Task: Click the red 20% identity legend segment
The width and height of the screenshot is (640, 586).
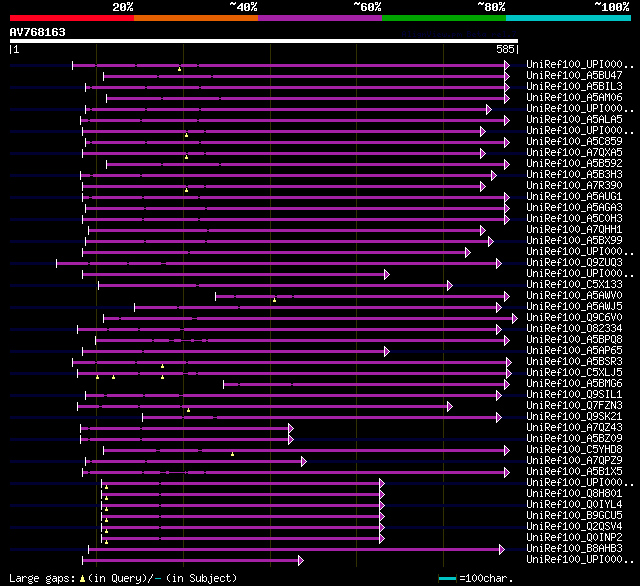Action: [72, 18]
